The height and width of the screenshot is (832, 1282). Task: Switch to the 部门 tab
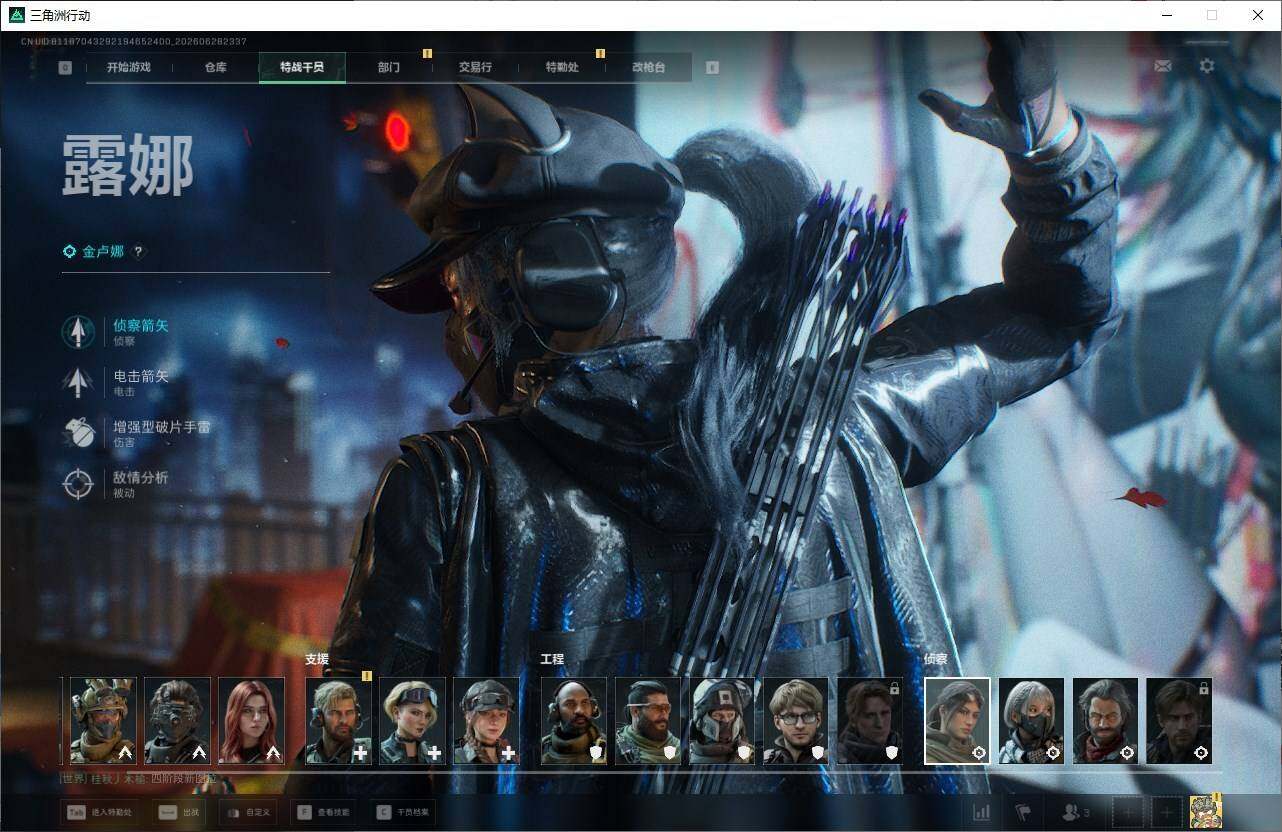pyautogui.click(x=389, y=68)
